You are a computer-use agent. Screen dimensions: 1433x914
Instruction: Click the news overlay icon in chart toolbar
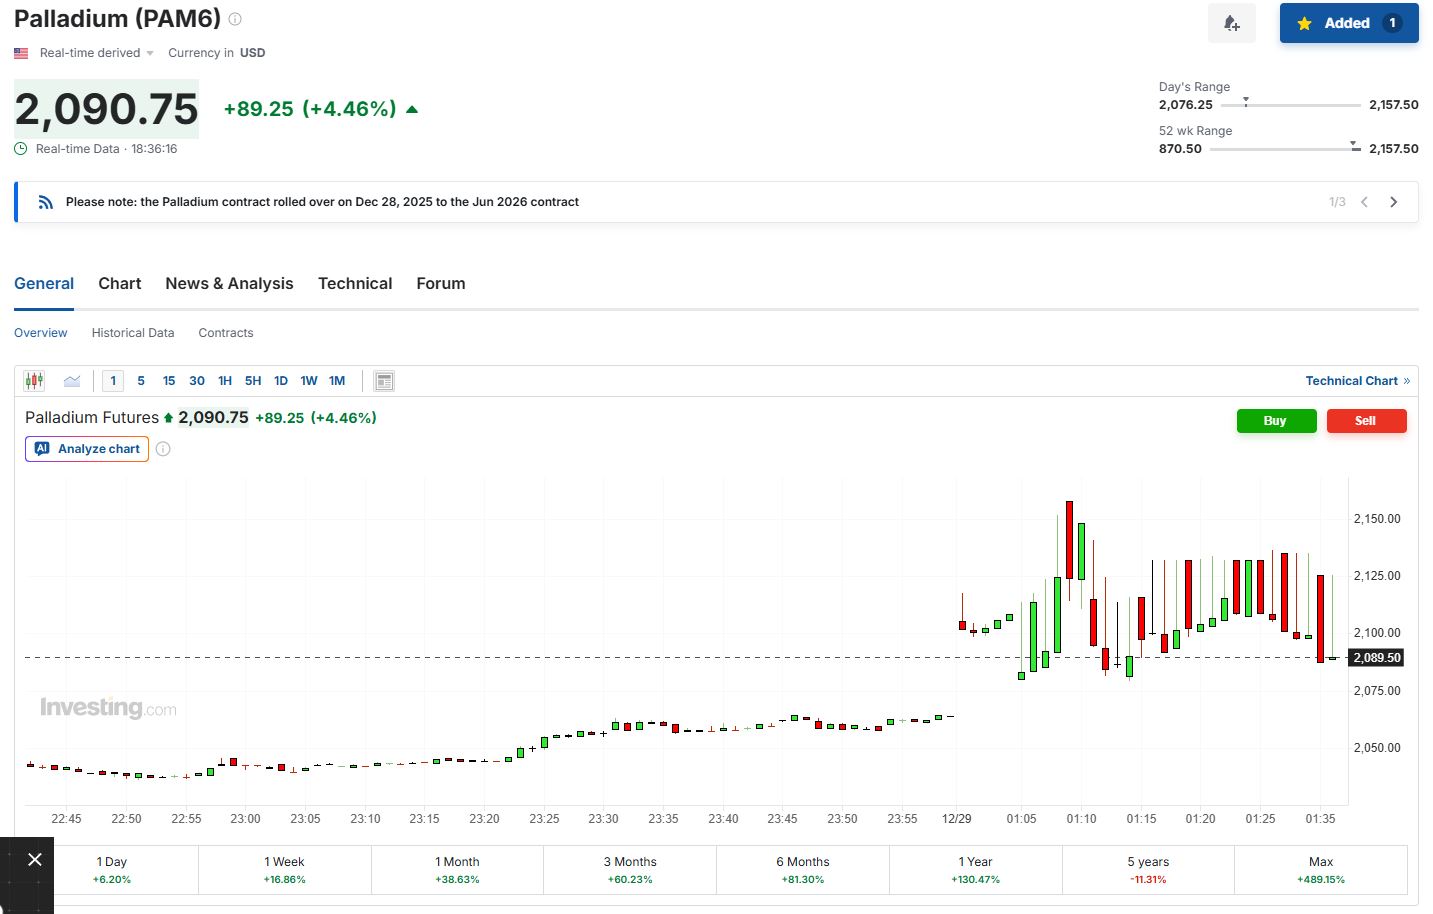click(x=384, y=381)
